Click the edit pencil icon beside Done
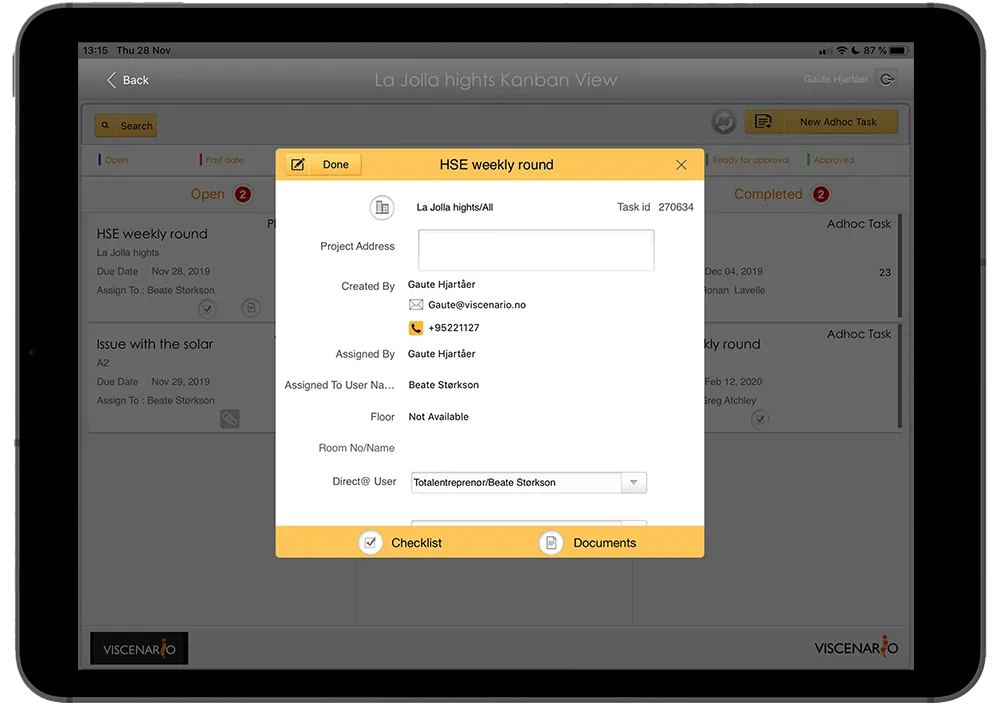Image resolution: width=1000 pixels, height=705 pixels. pos(298,165)
